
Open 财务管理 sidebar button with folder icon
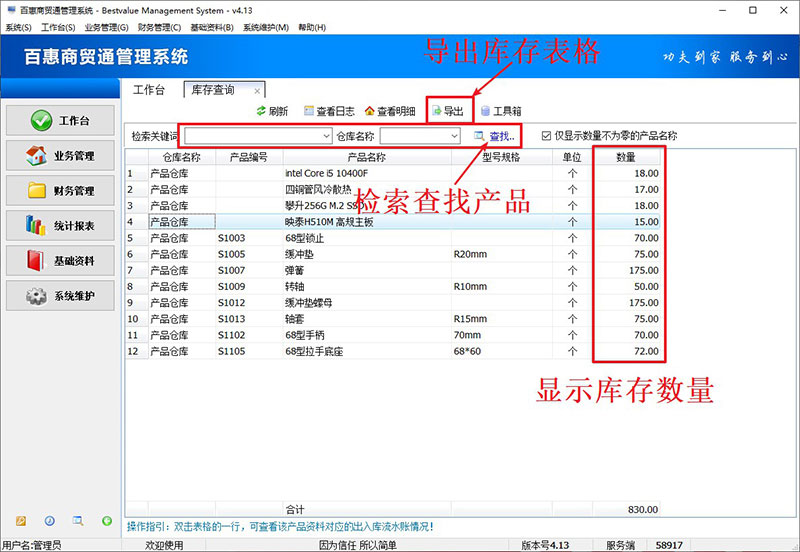tap(60, 191)
